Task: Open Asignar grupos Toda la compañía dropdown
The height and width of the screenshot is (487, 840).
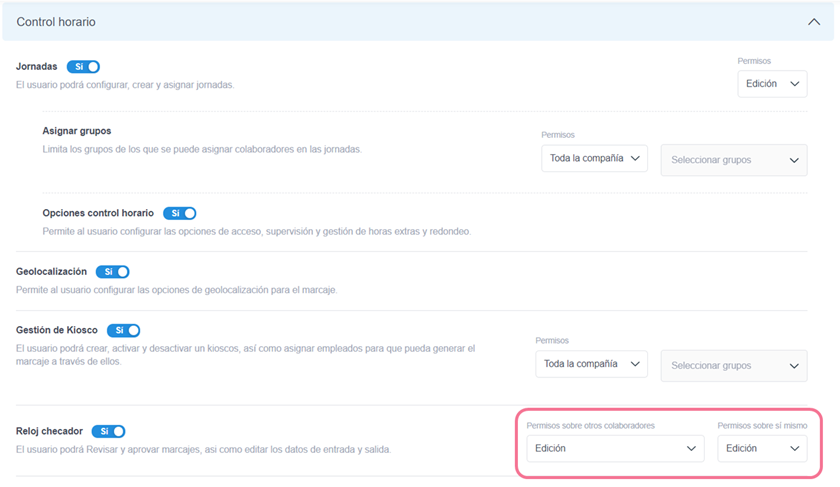Action: (x=594, y=159)
